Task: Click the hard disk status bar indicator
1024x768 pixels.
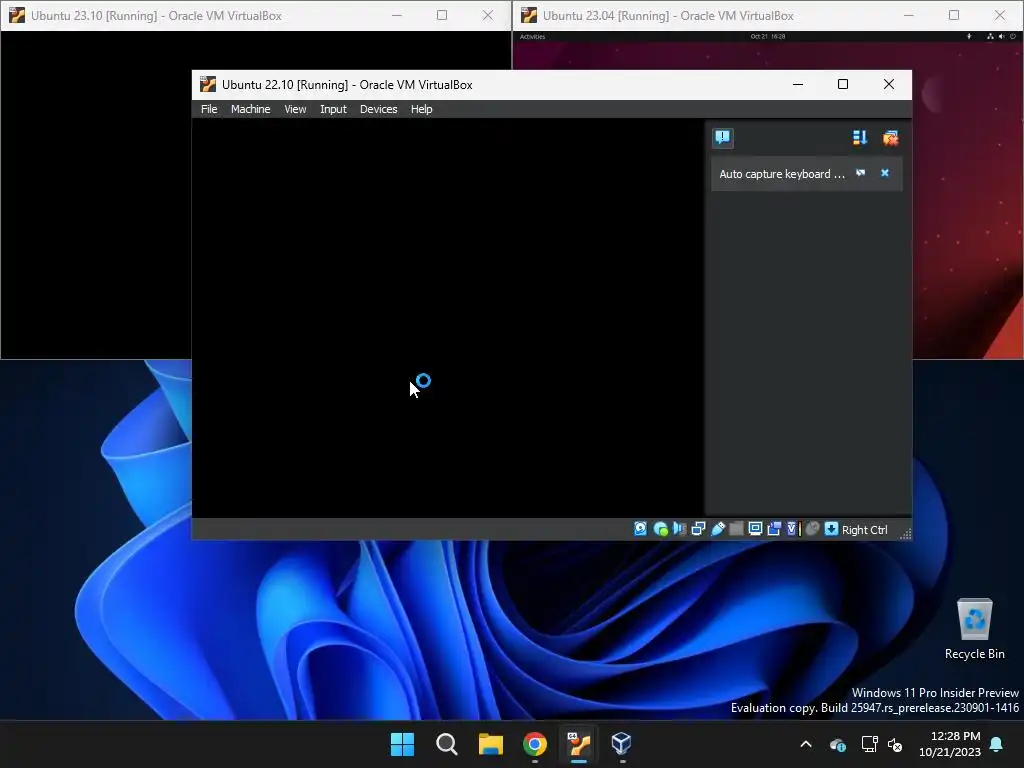Action: point(641,529)
